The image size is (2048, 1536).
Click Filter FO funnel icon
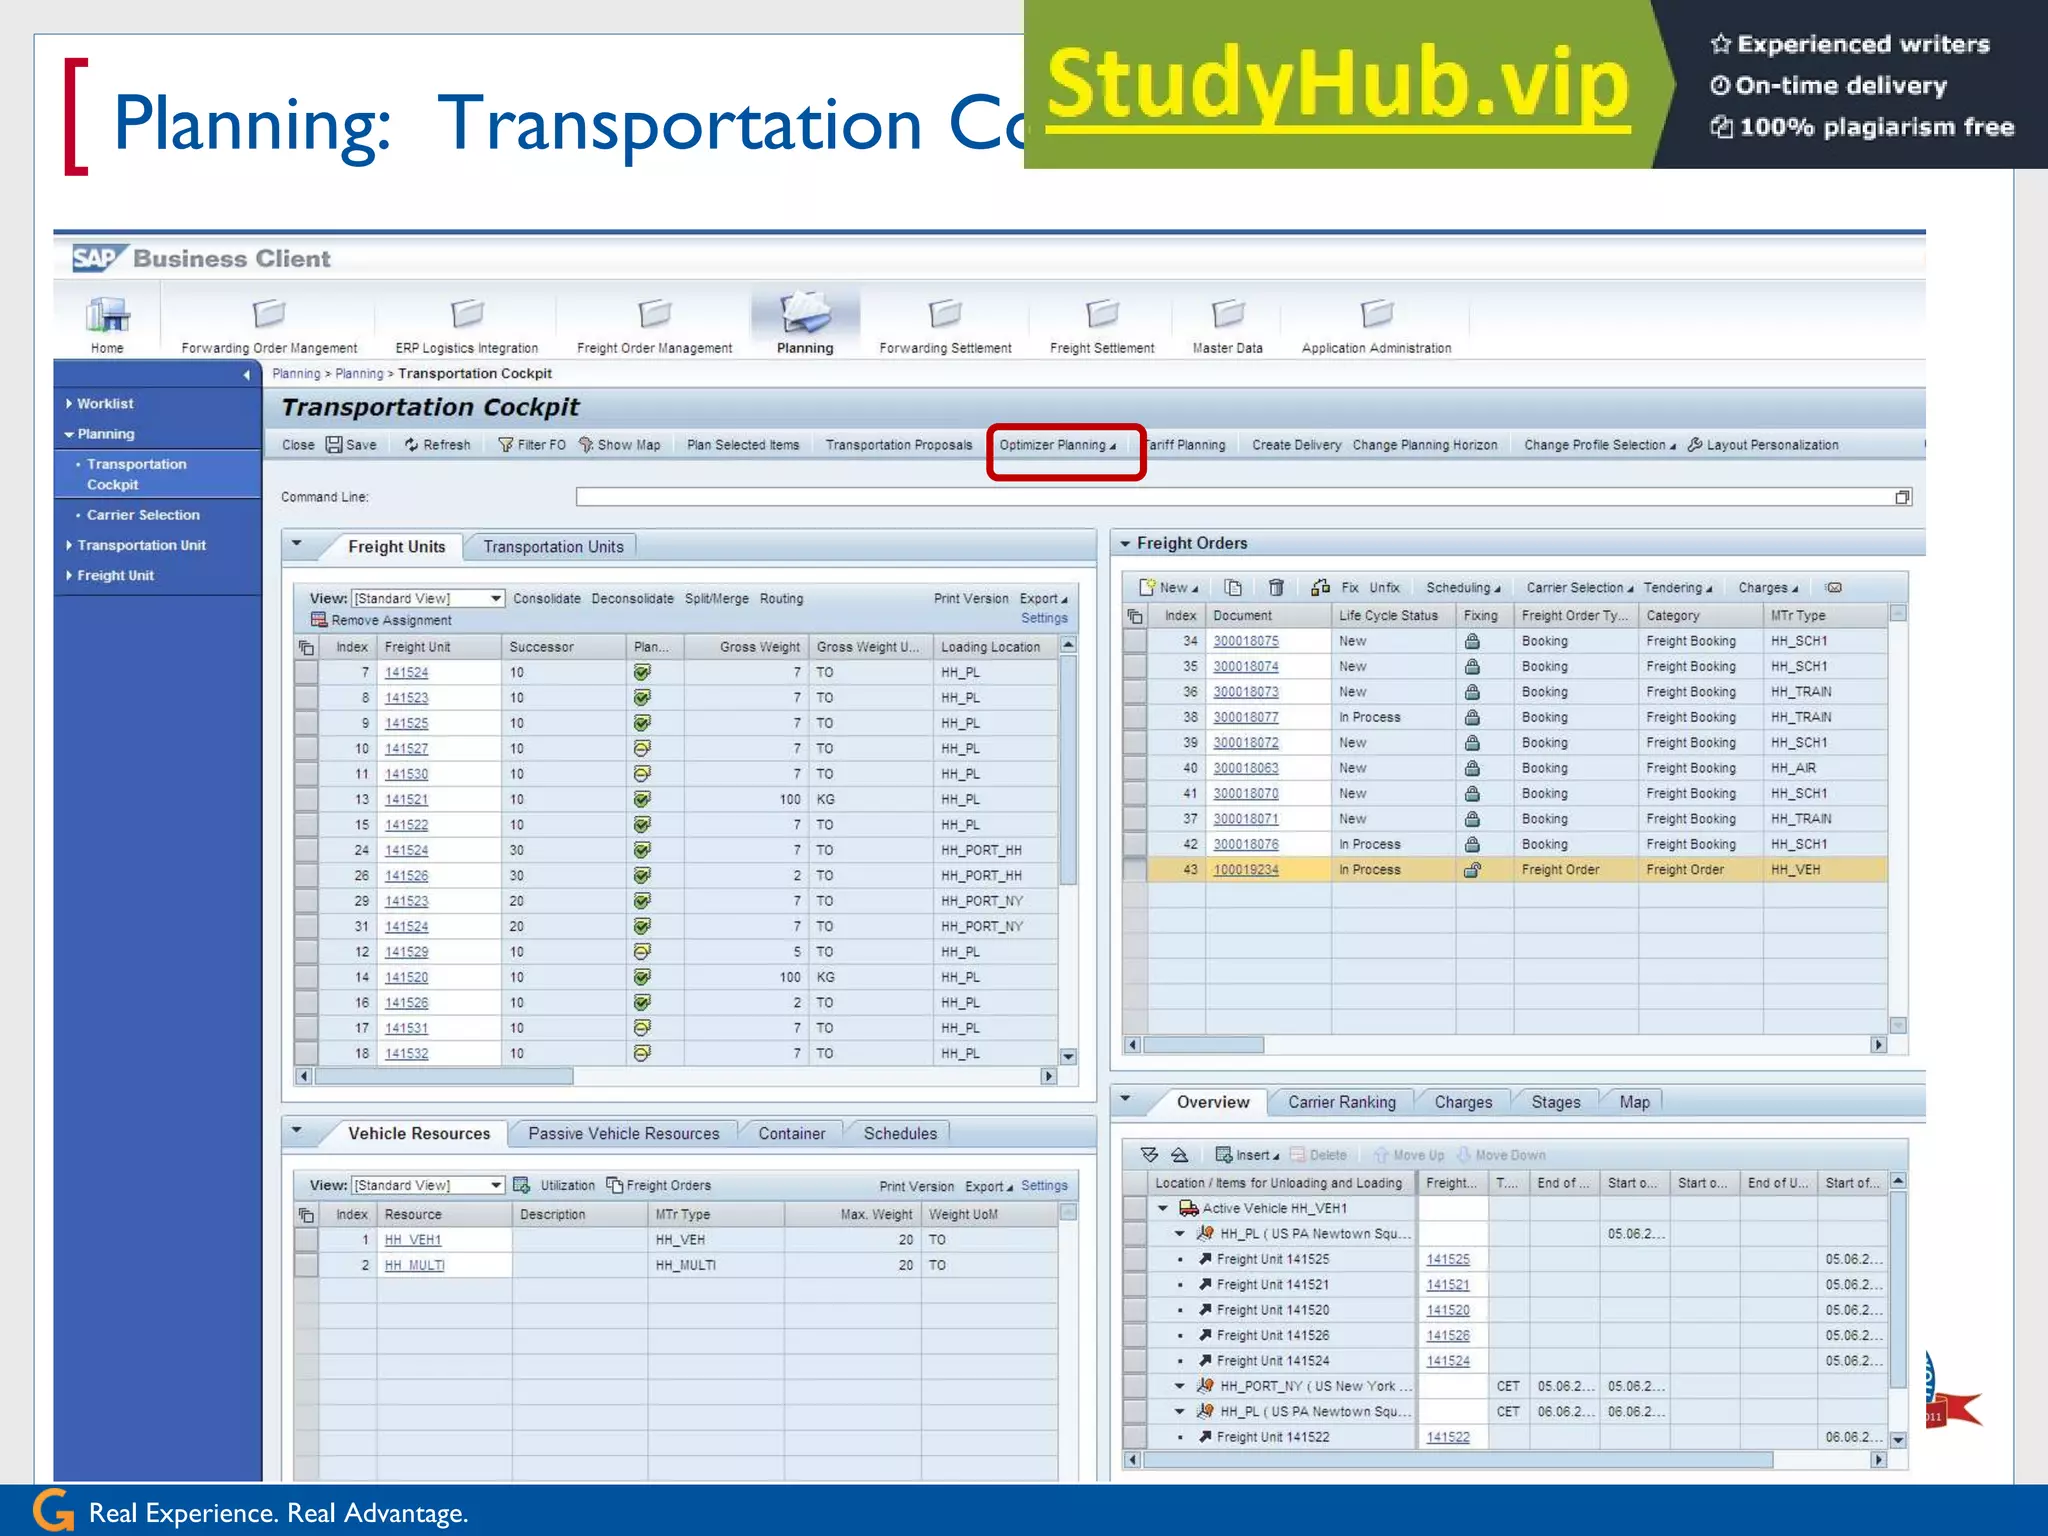click(505, 445)
